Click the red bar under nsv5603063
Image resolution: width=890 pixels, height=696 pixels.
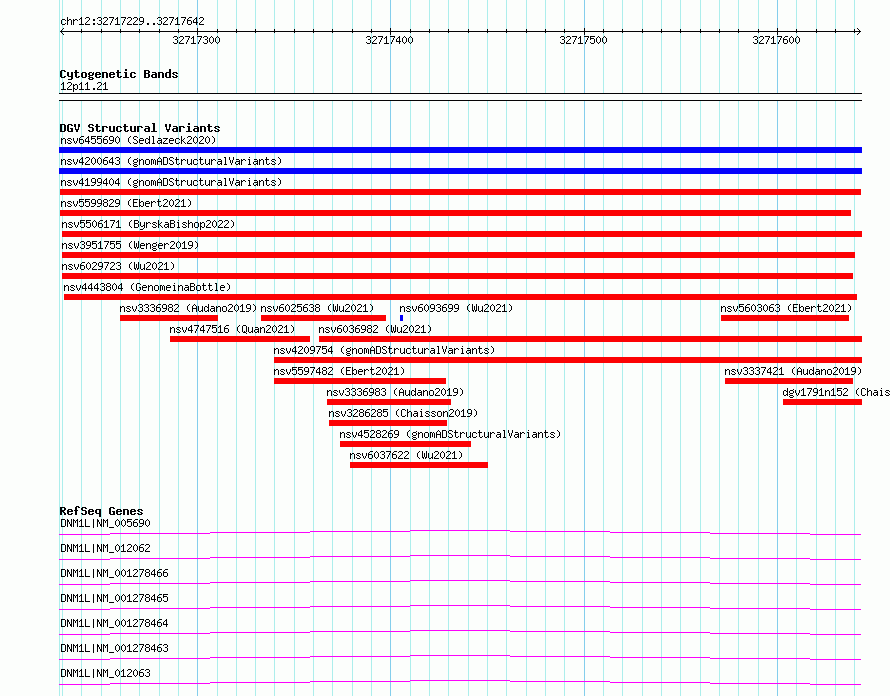785,318
